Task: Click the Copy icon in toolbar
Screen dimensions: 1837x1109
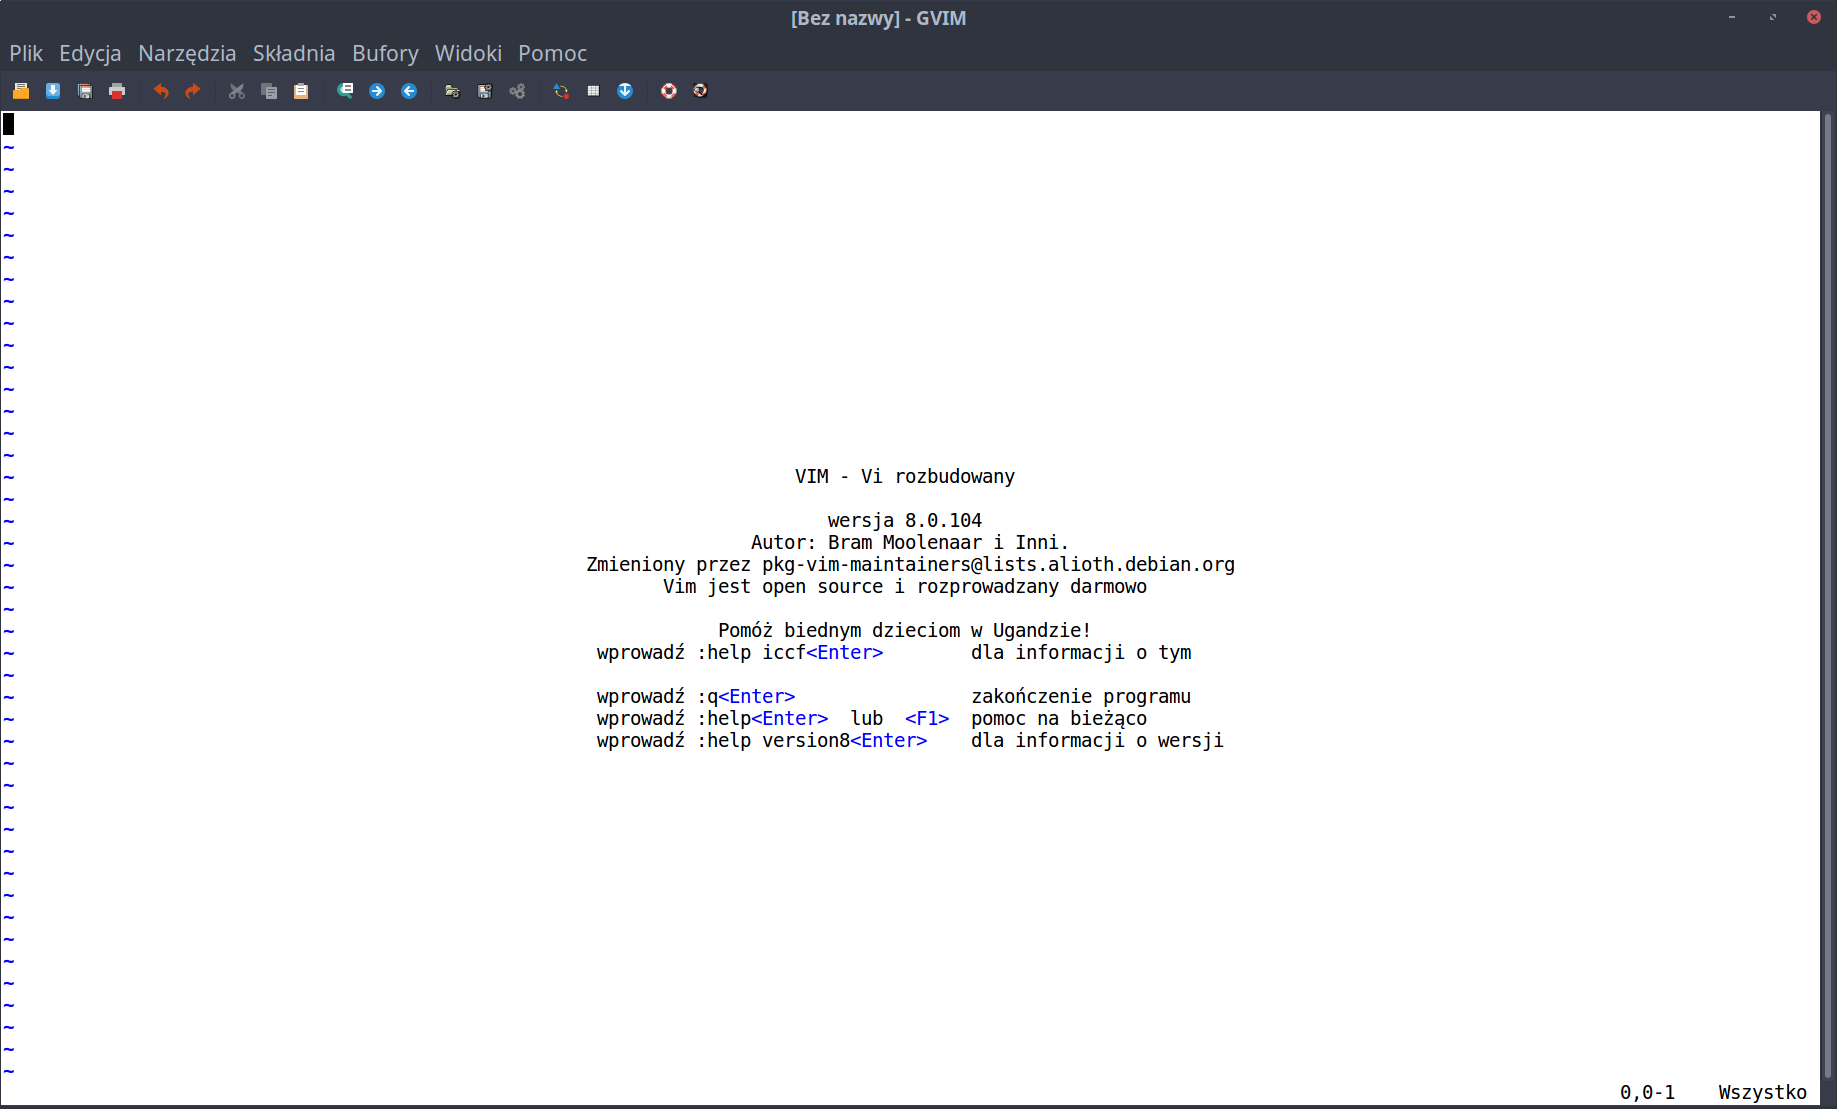Action: (x=269, y=91)
